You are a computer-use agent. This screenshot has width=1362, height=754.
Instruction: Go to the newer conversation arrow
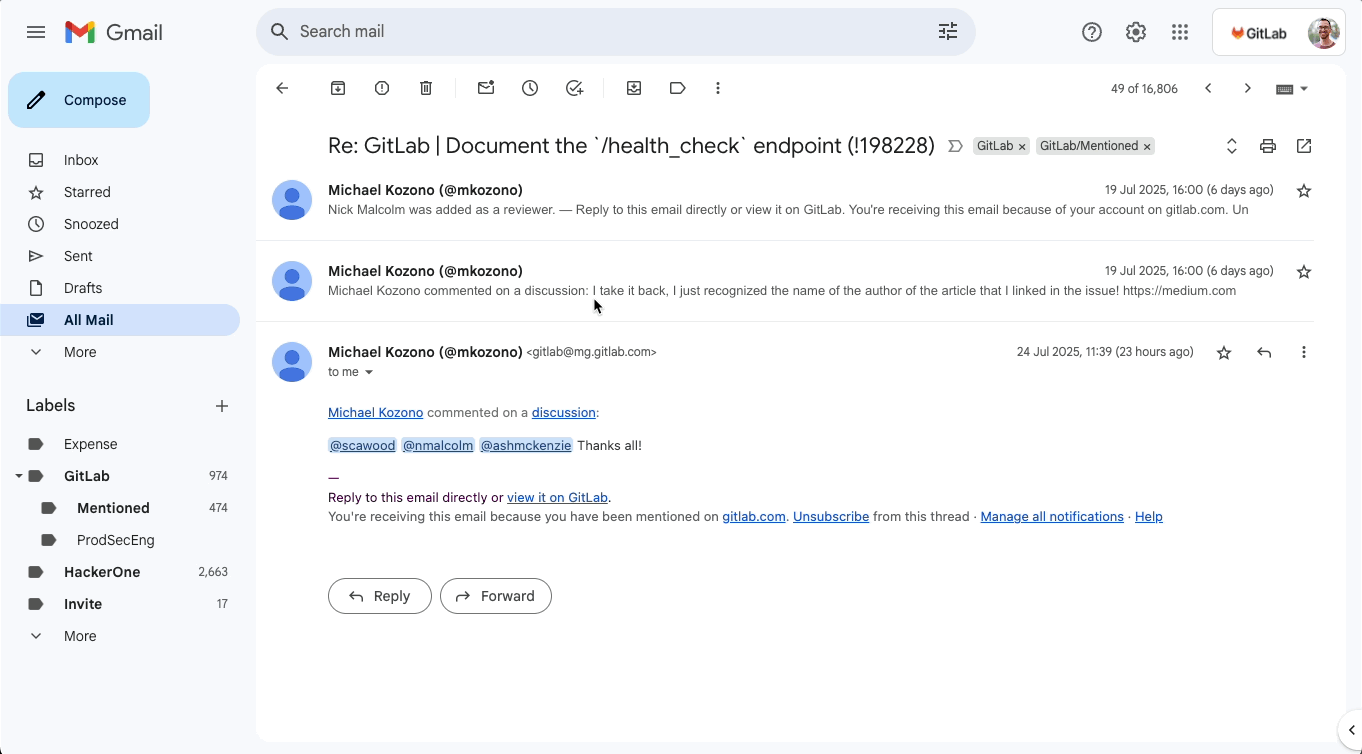point(1208,88)
